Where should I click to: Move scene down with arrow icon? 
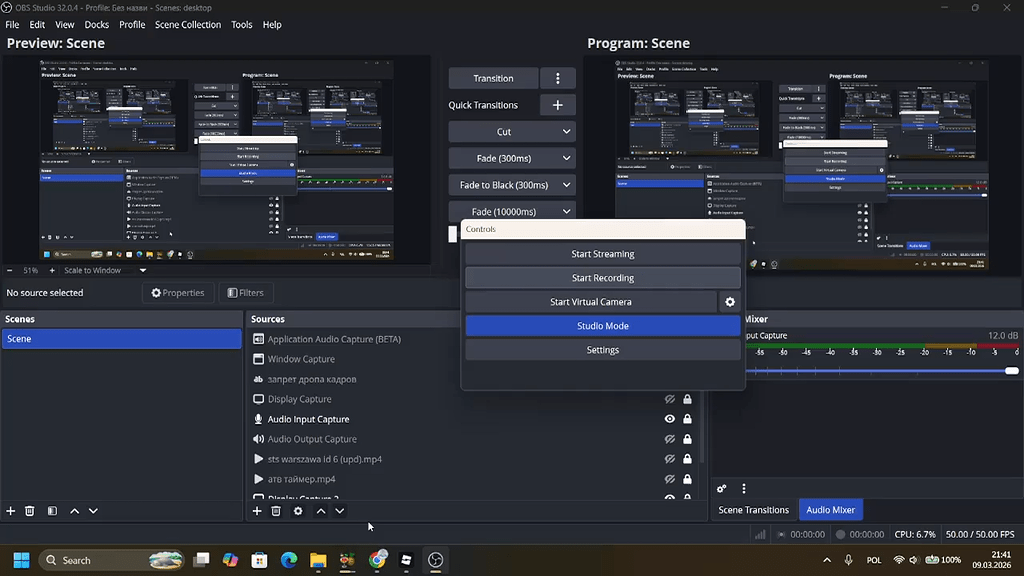[x=93, y=511]
